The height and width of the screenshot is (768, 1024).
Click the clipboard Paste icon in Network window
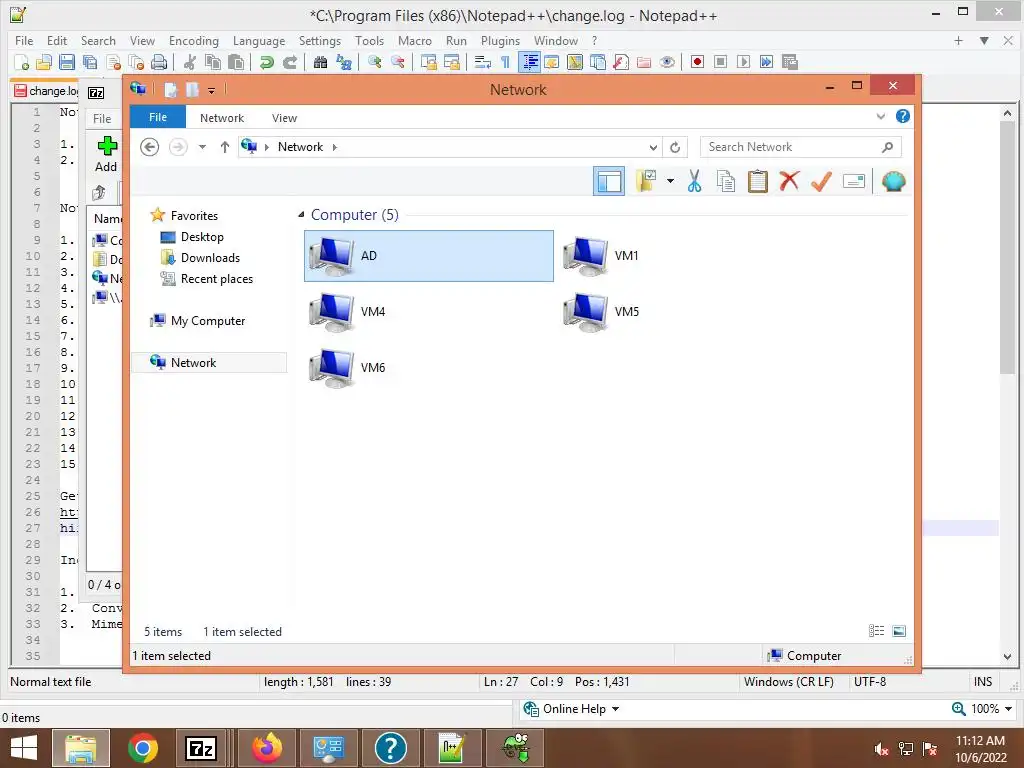point(758,181)
